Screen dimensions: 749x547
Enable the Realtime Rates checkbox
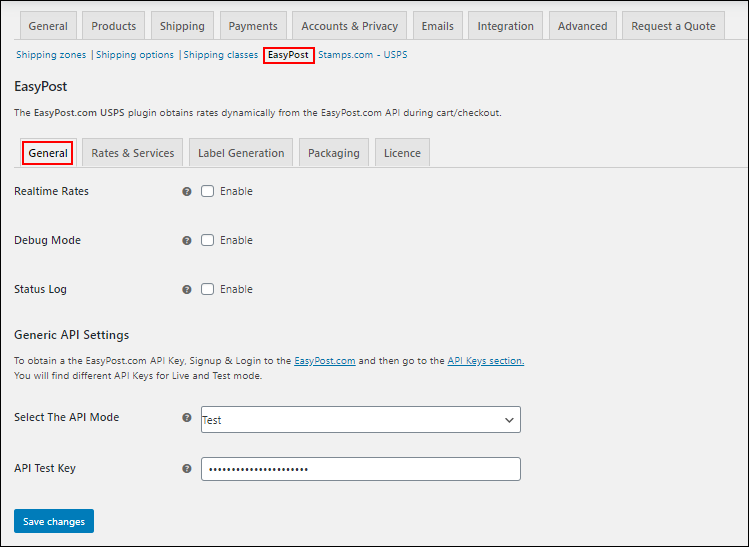pos(207,191)
